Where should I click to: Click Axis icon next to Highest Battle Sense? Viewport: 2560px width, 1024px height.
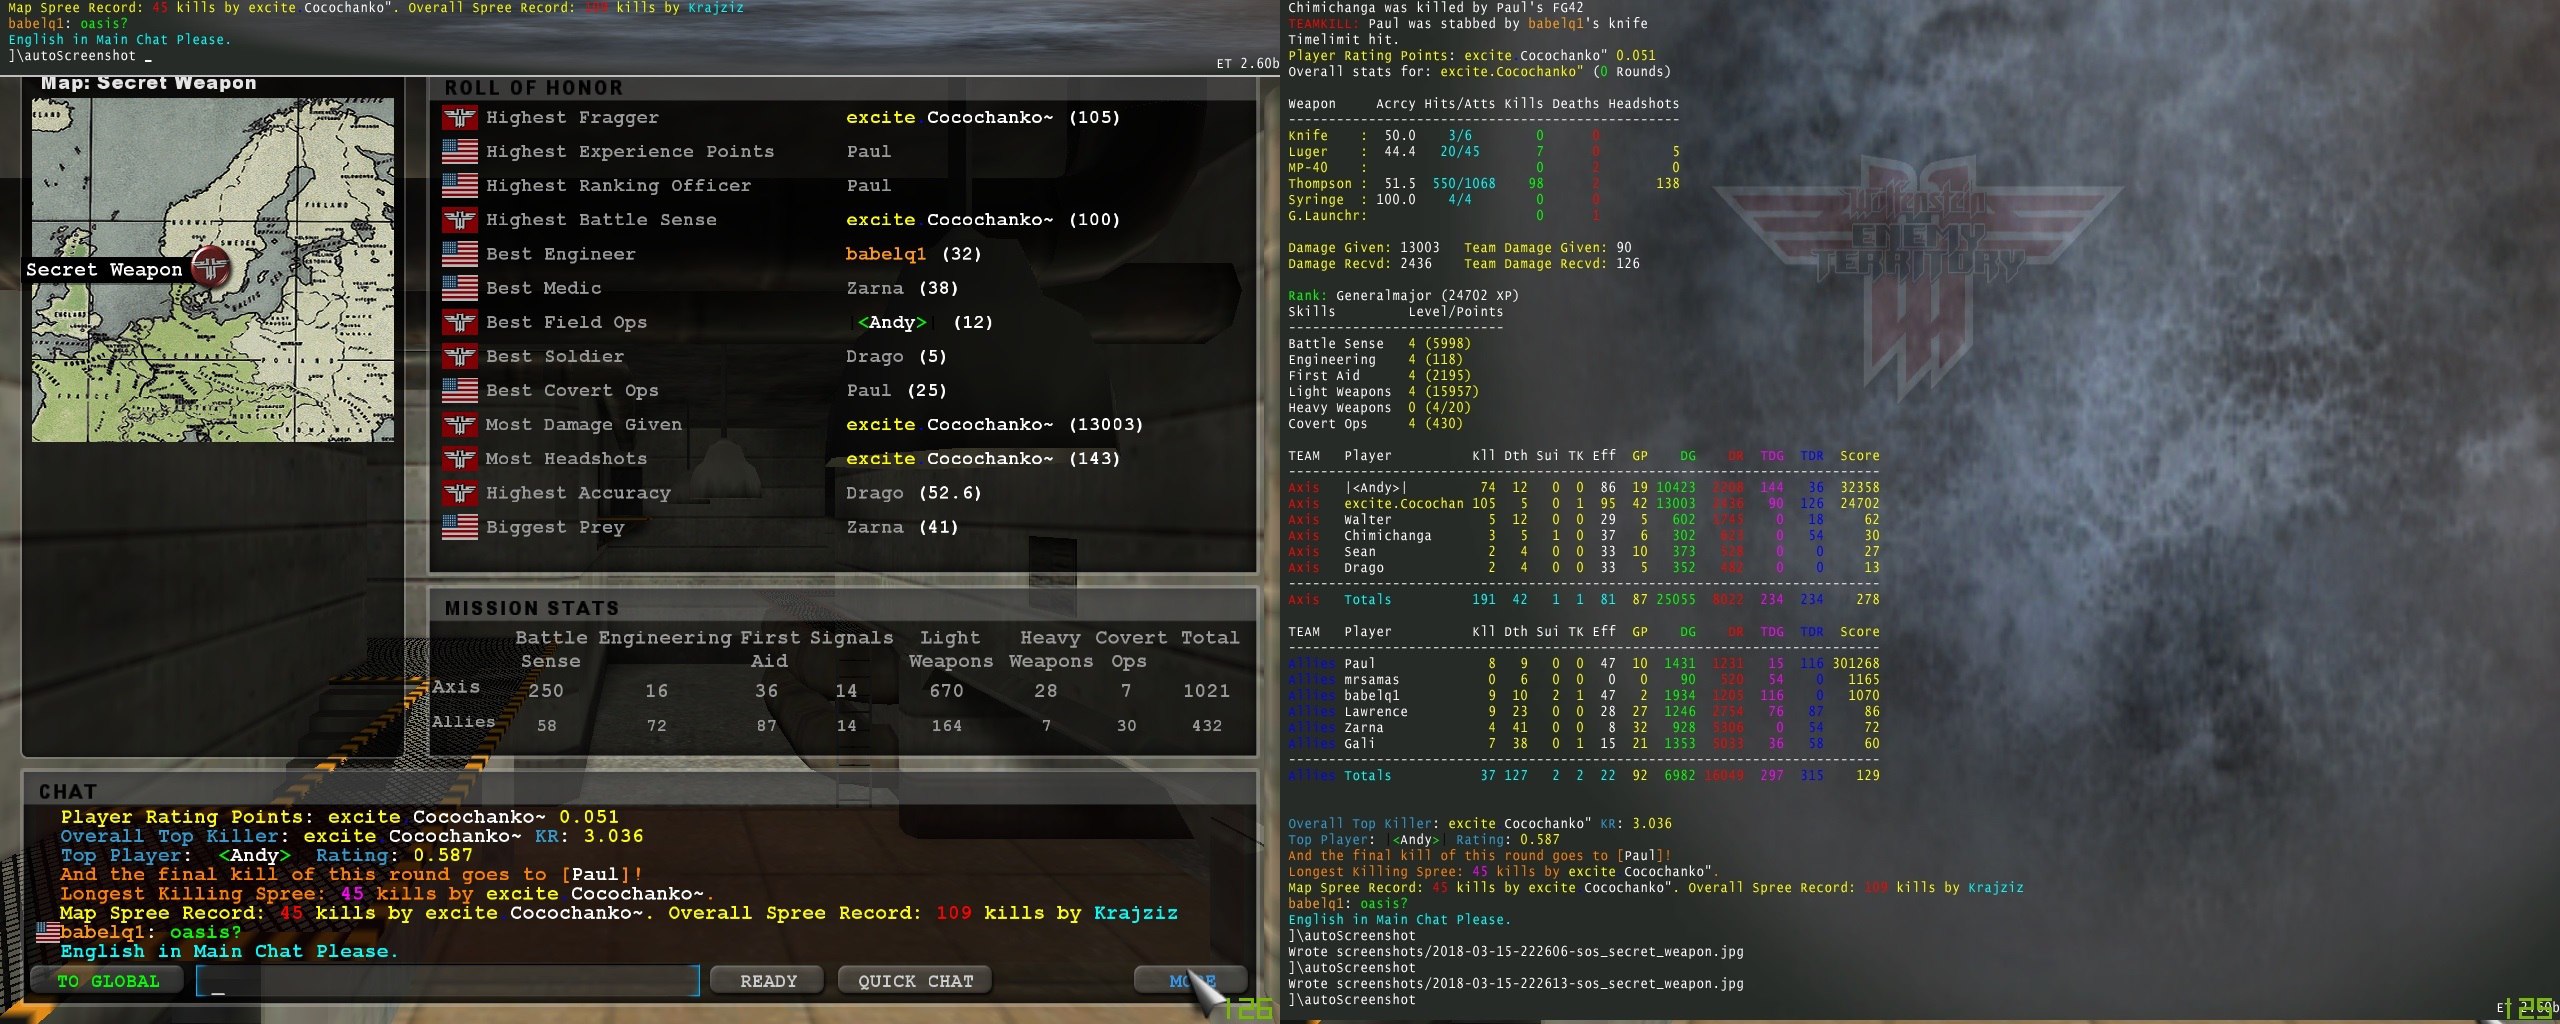(460, 220)
